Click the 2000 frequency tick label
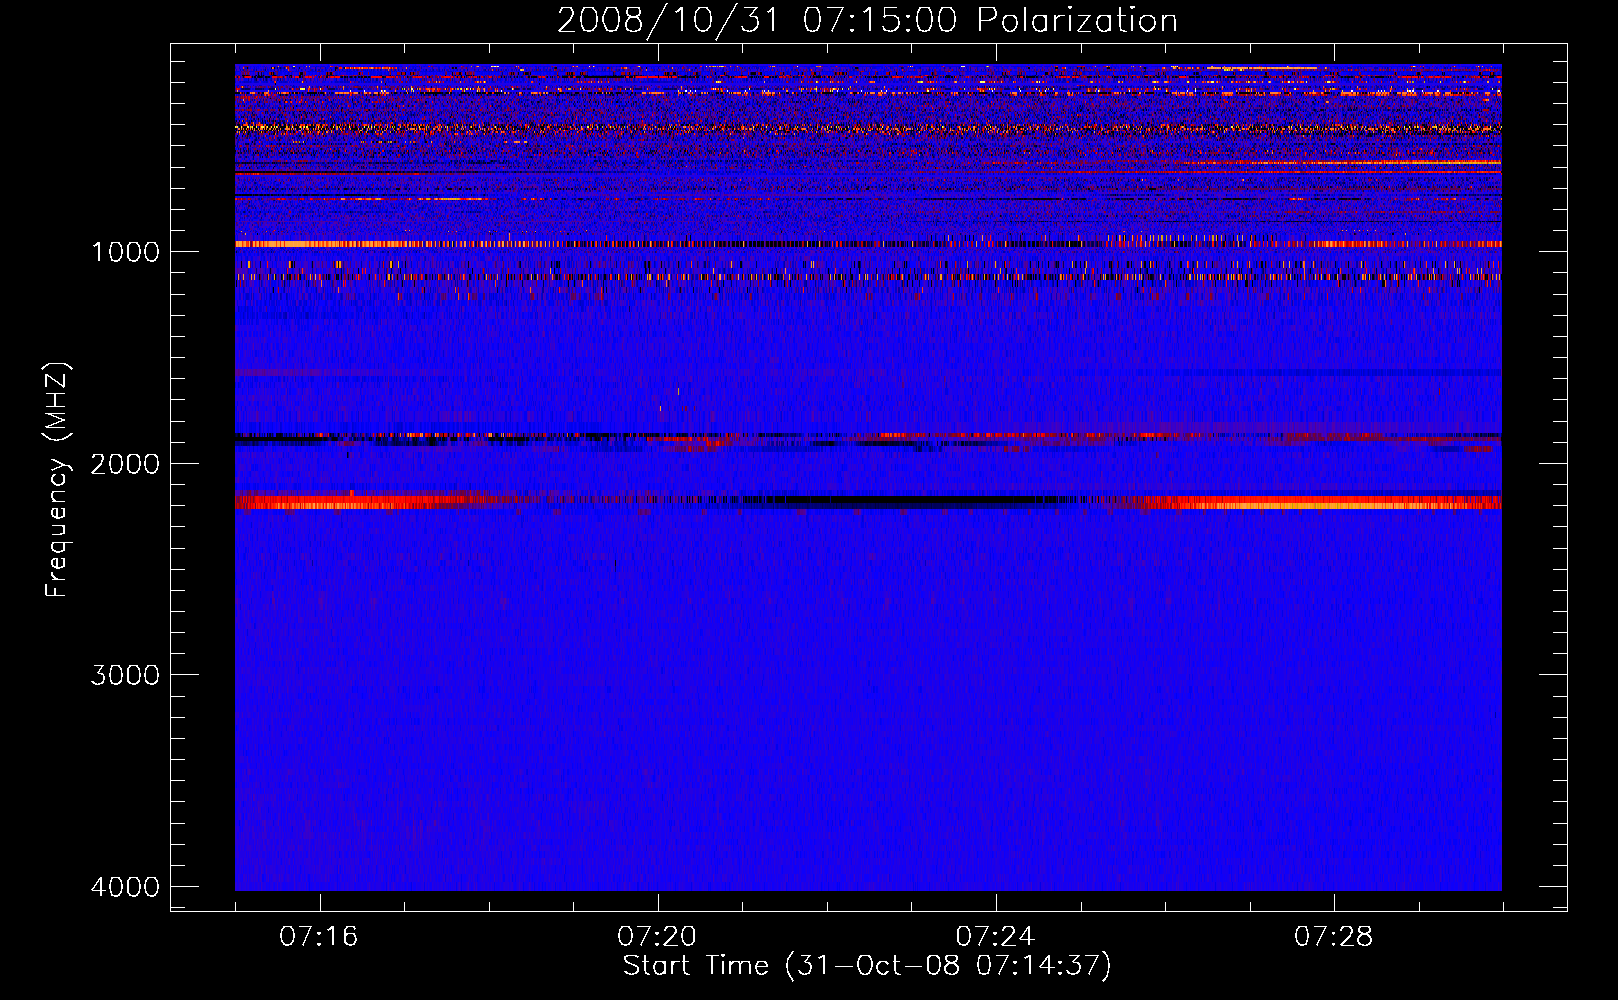1618x1000 pixels. pos(125,463)
